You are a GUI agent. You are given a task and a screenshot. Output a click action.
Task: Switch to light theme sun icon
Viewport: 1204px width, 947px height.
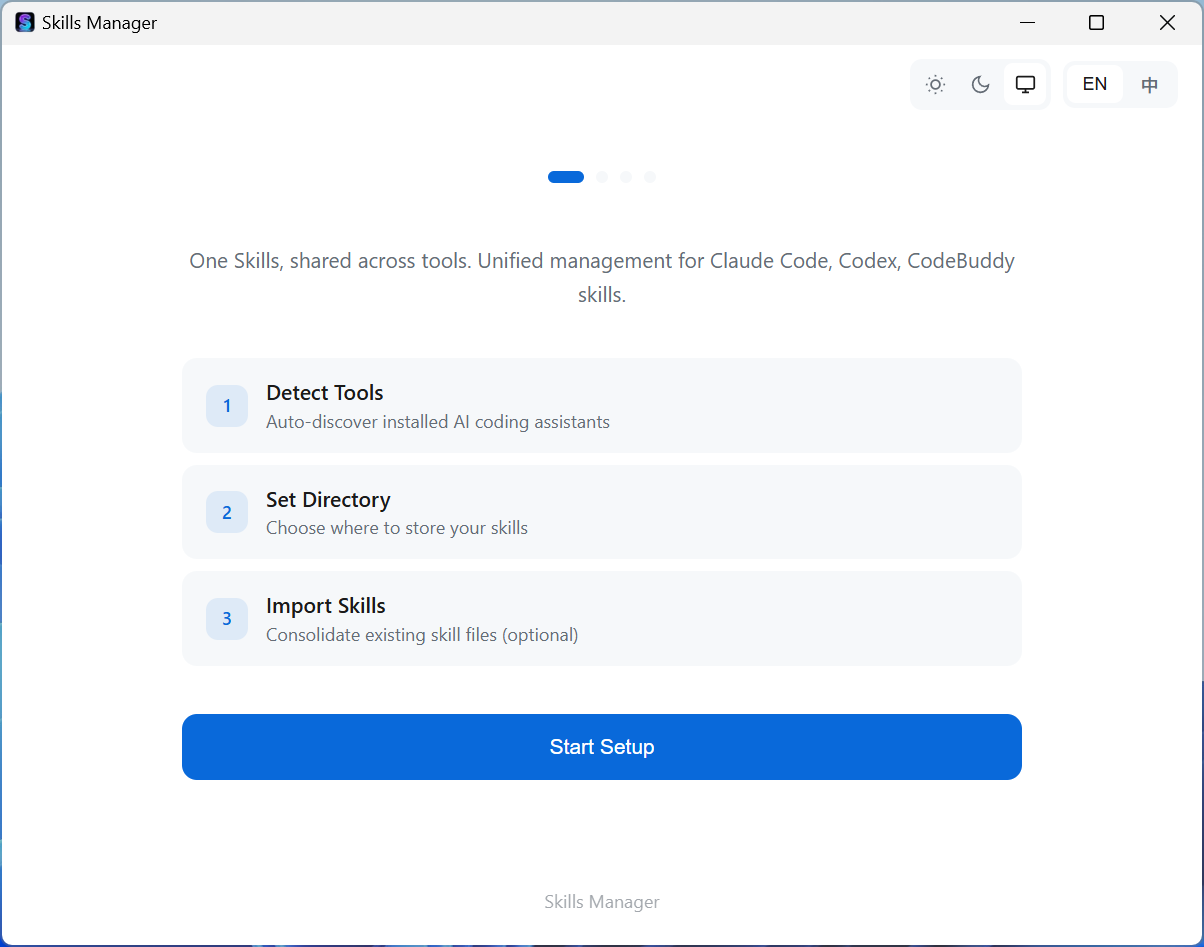[935, 85]
